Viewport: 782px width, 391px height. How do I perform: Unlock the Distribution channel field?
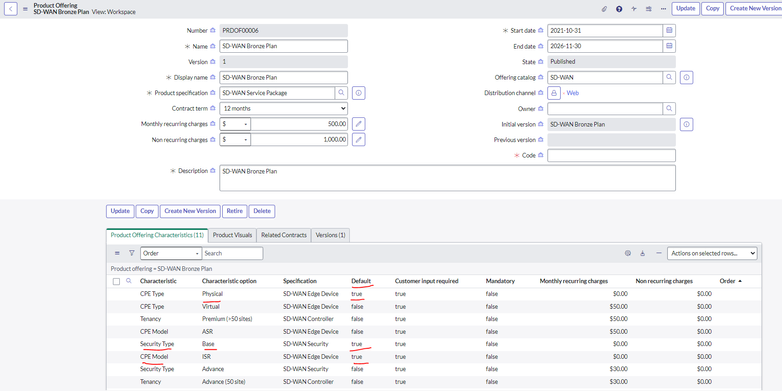pyautogui.click(x=554, y=93)
